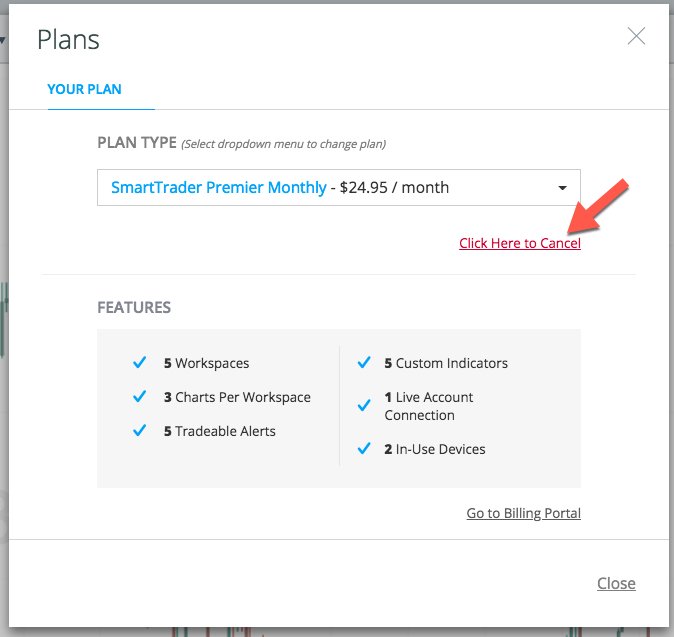
Task: Switch to the YOUR PLAN tab
Action: 84,89
